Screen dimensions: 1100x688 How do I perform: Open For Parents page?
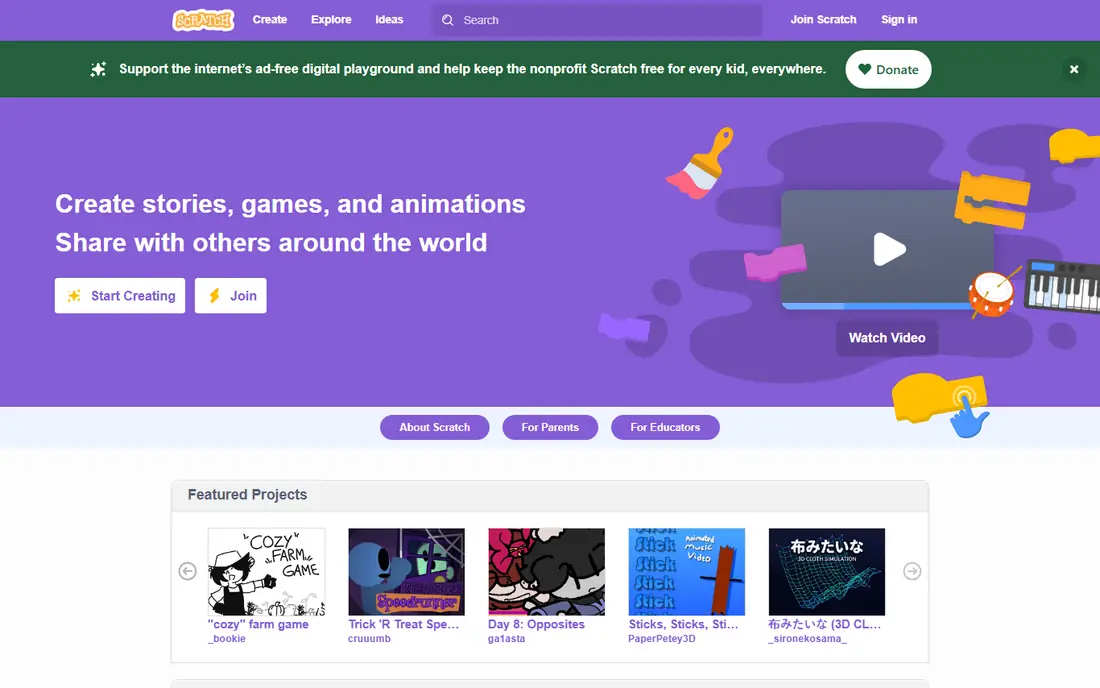tap(550, 427)
